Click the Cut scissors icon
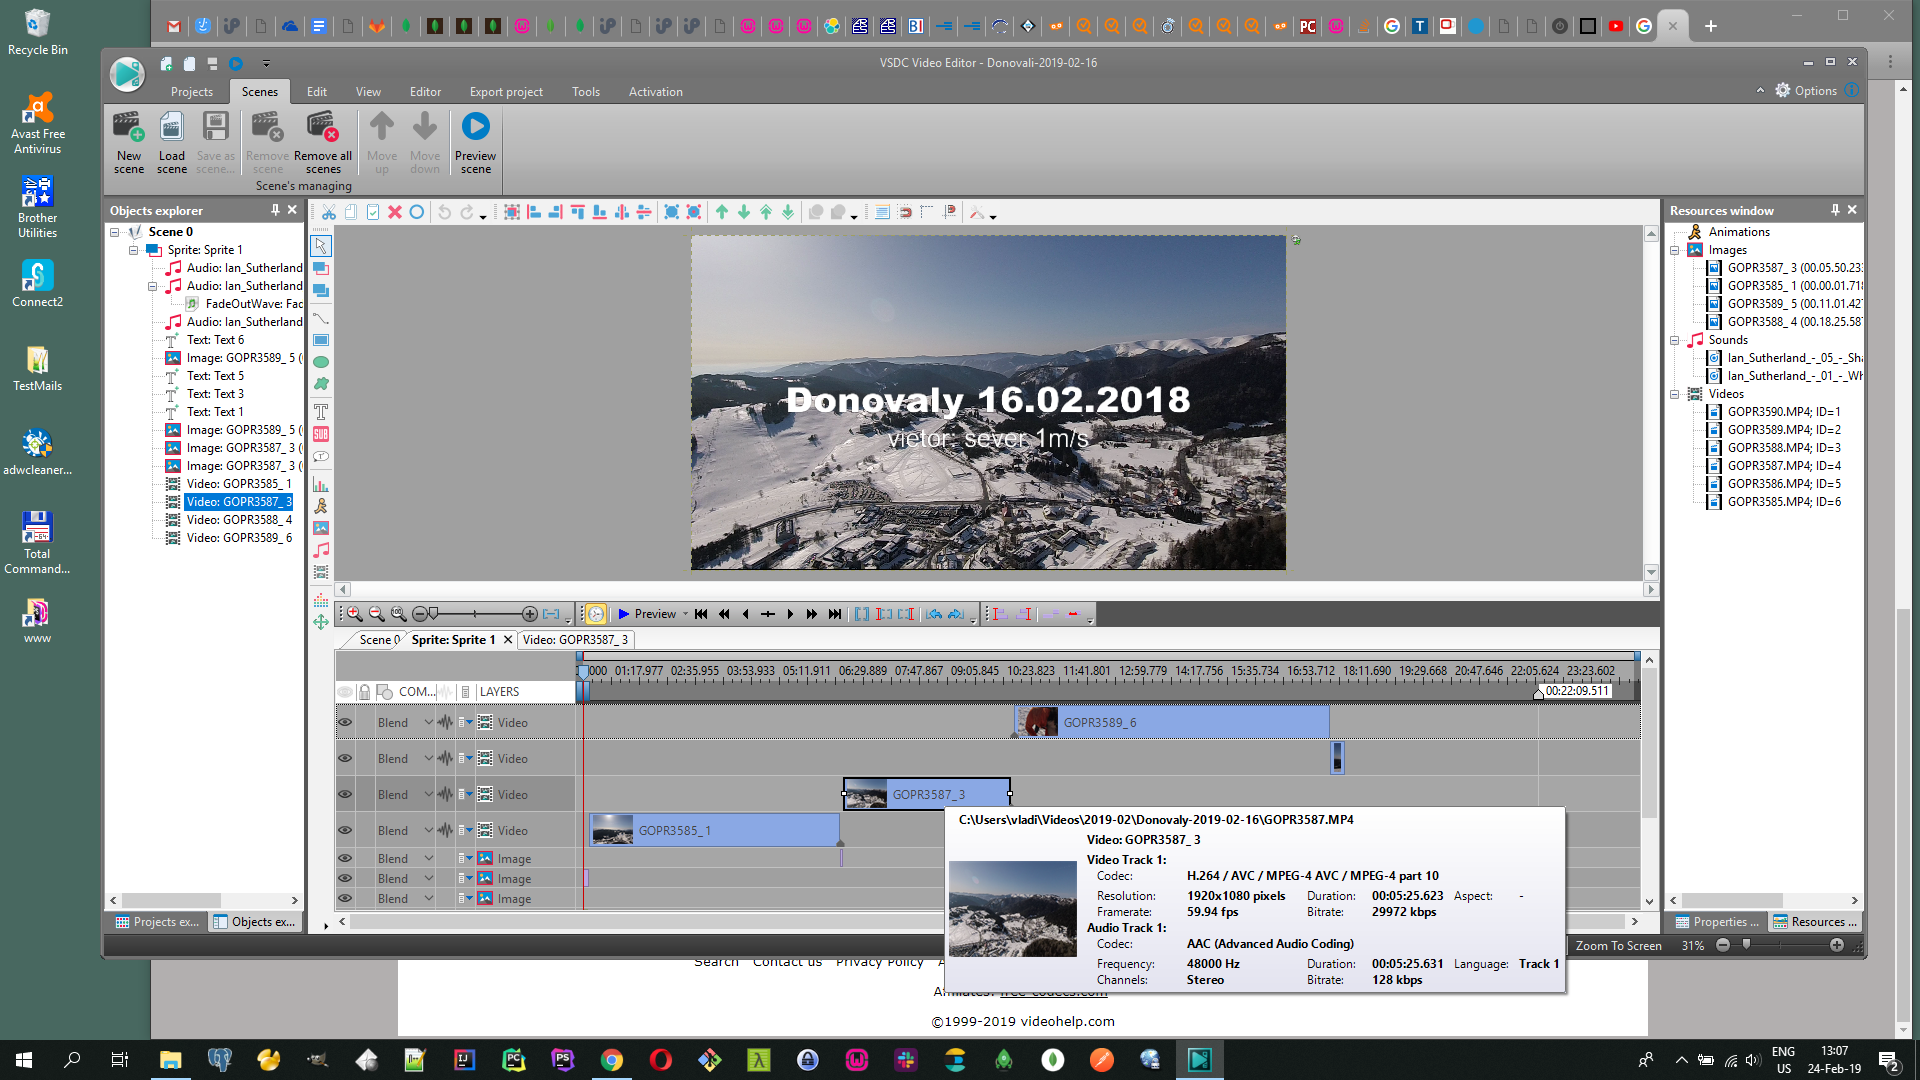The image size is (1920, 1080). click(x=328, y=212)
